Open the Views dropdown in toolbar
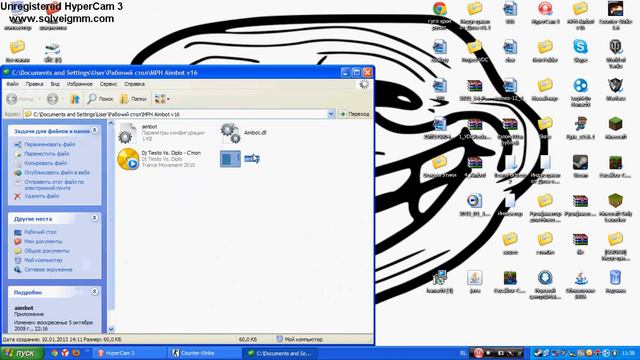Screen dimensions: 640x360 tap(162, 99)
